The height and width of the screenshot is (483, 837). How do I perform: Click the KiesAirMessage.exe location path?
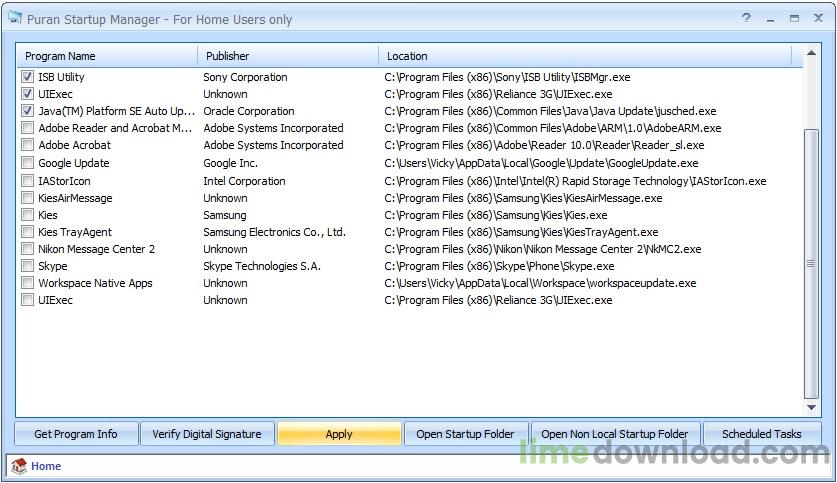tap(523, 198)
